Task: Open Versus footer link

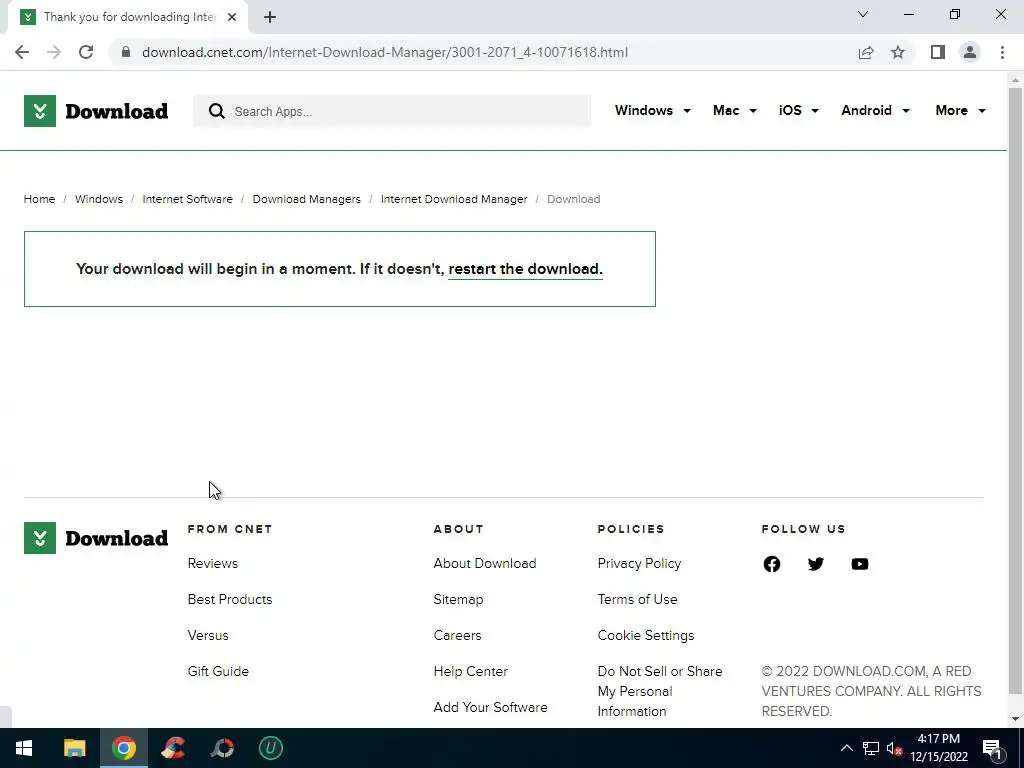Action: 208,635
